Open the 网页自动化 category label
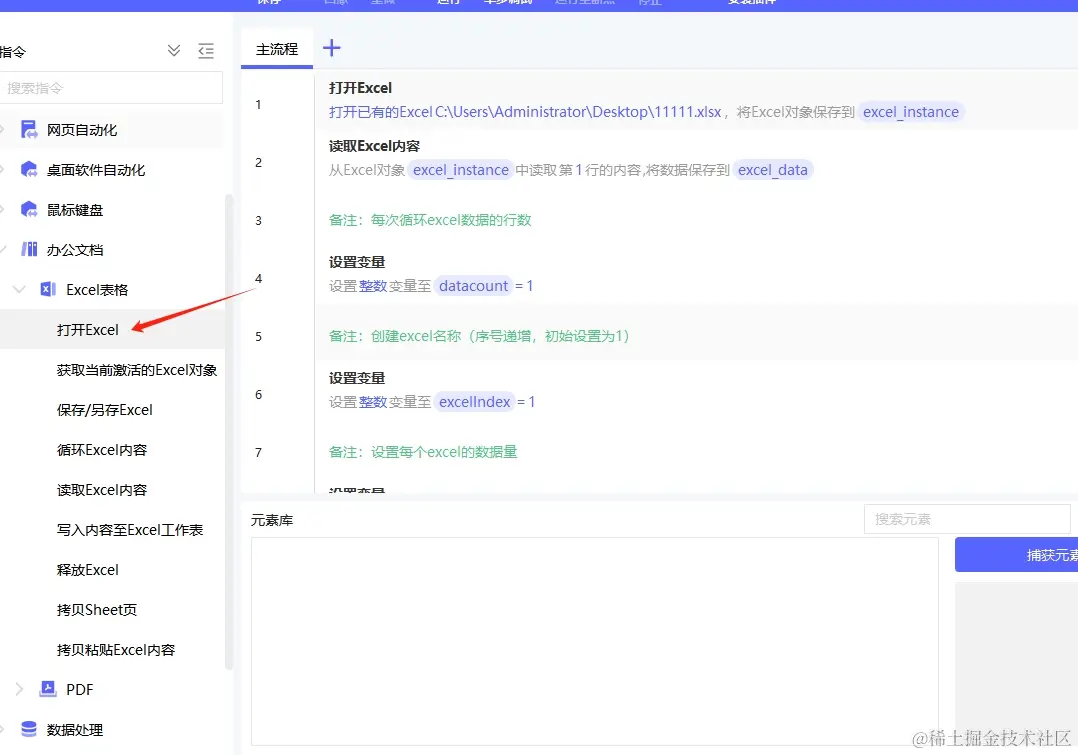Screen dimensions: 1078x755 (x=82, y=130)
